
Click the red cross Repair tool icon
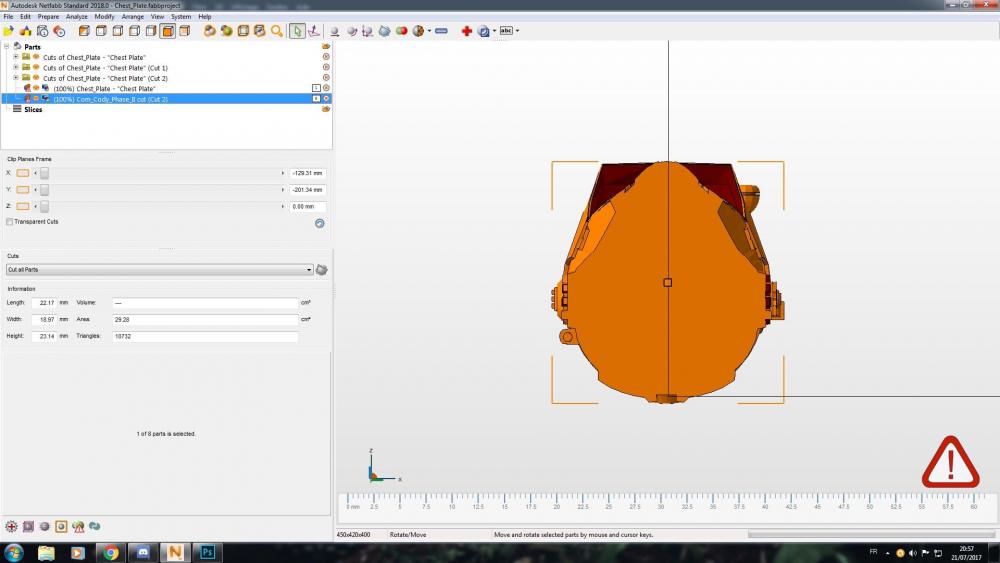[x=466, y=31]
